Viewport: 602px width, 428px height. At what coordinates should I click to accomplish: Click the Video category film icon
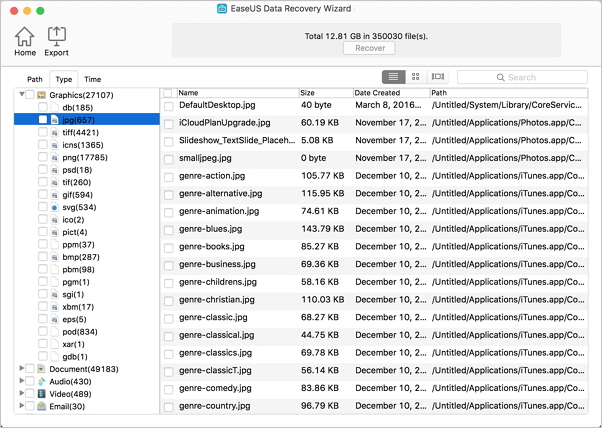(x=41, y=394)
